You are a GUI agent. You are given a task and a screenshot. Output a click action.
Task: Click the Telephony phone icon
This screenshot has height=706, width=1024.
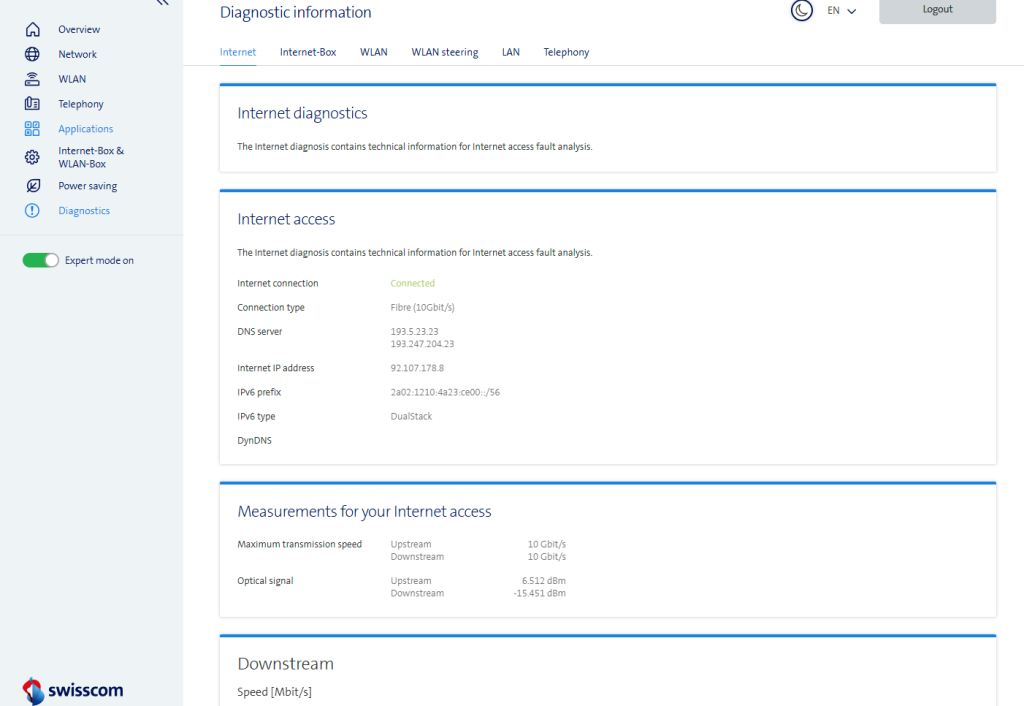(x=32, y=104)
